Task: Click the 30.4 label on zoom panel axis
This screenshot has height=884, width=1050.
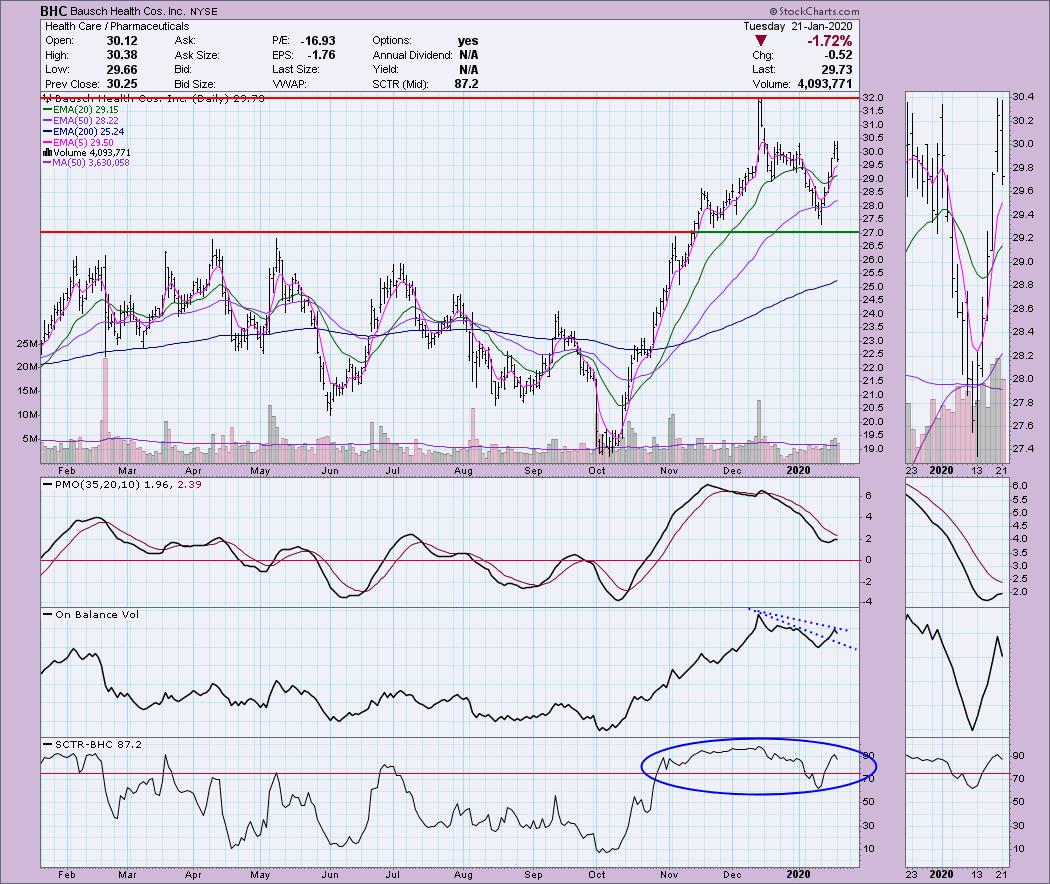Action: 1022,97
